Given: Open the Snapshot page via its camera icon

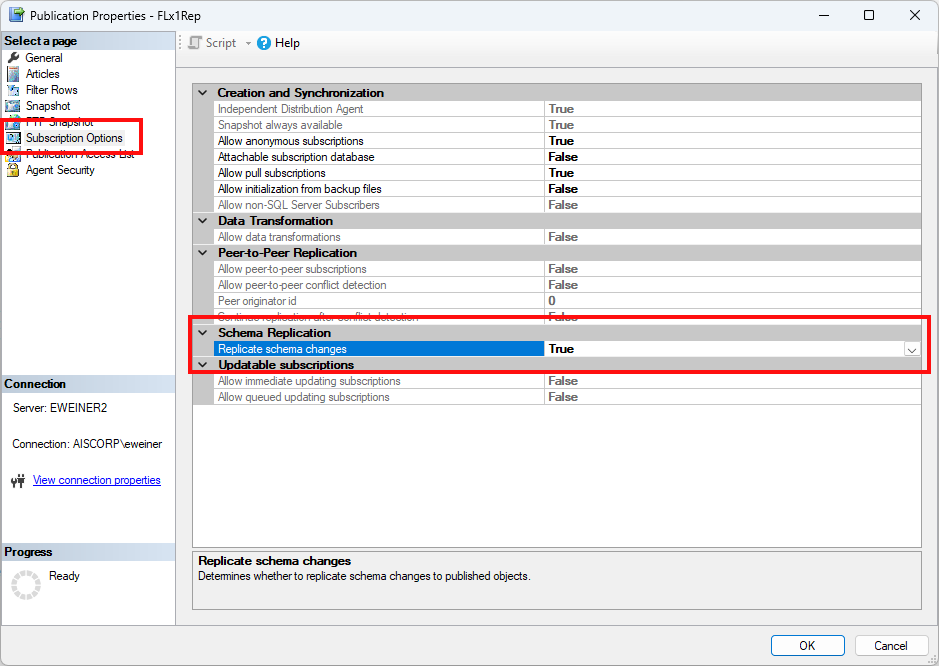Looking at the screenshot, I should click(x=15, y=105).
